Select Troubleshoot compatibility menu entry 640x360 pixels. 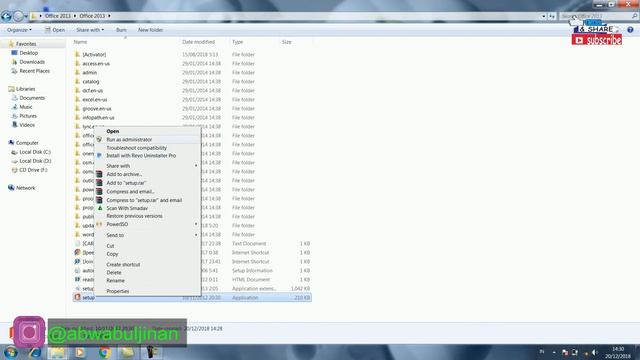coord(136,148)
